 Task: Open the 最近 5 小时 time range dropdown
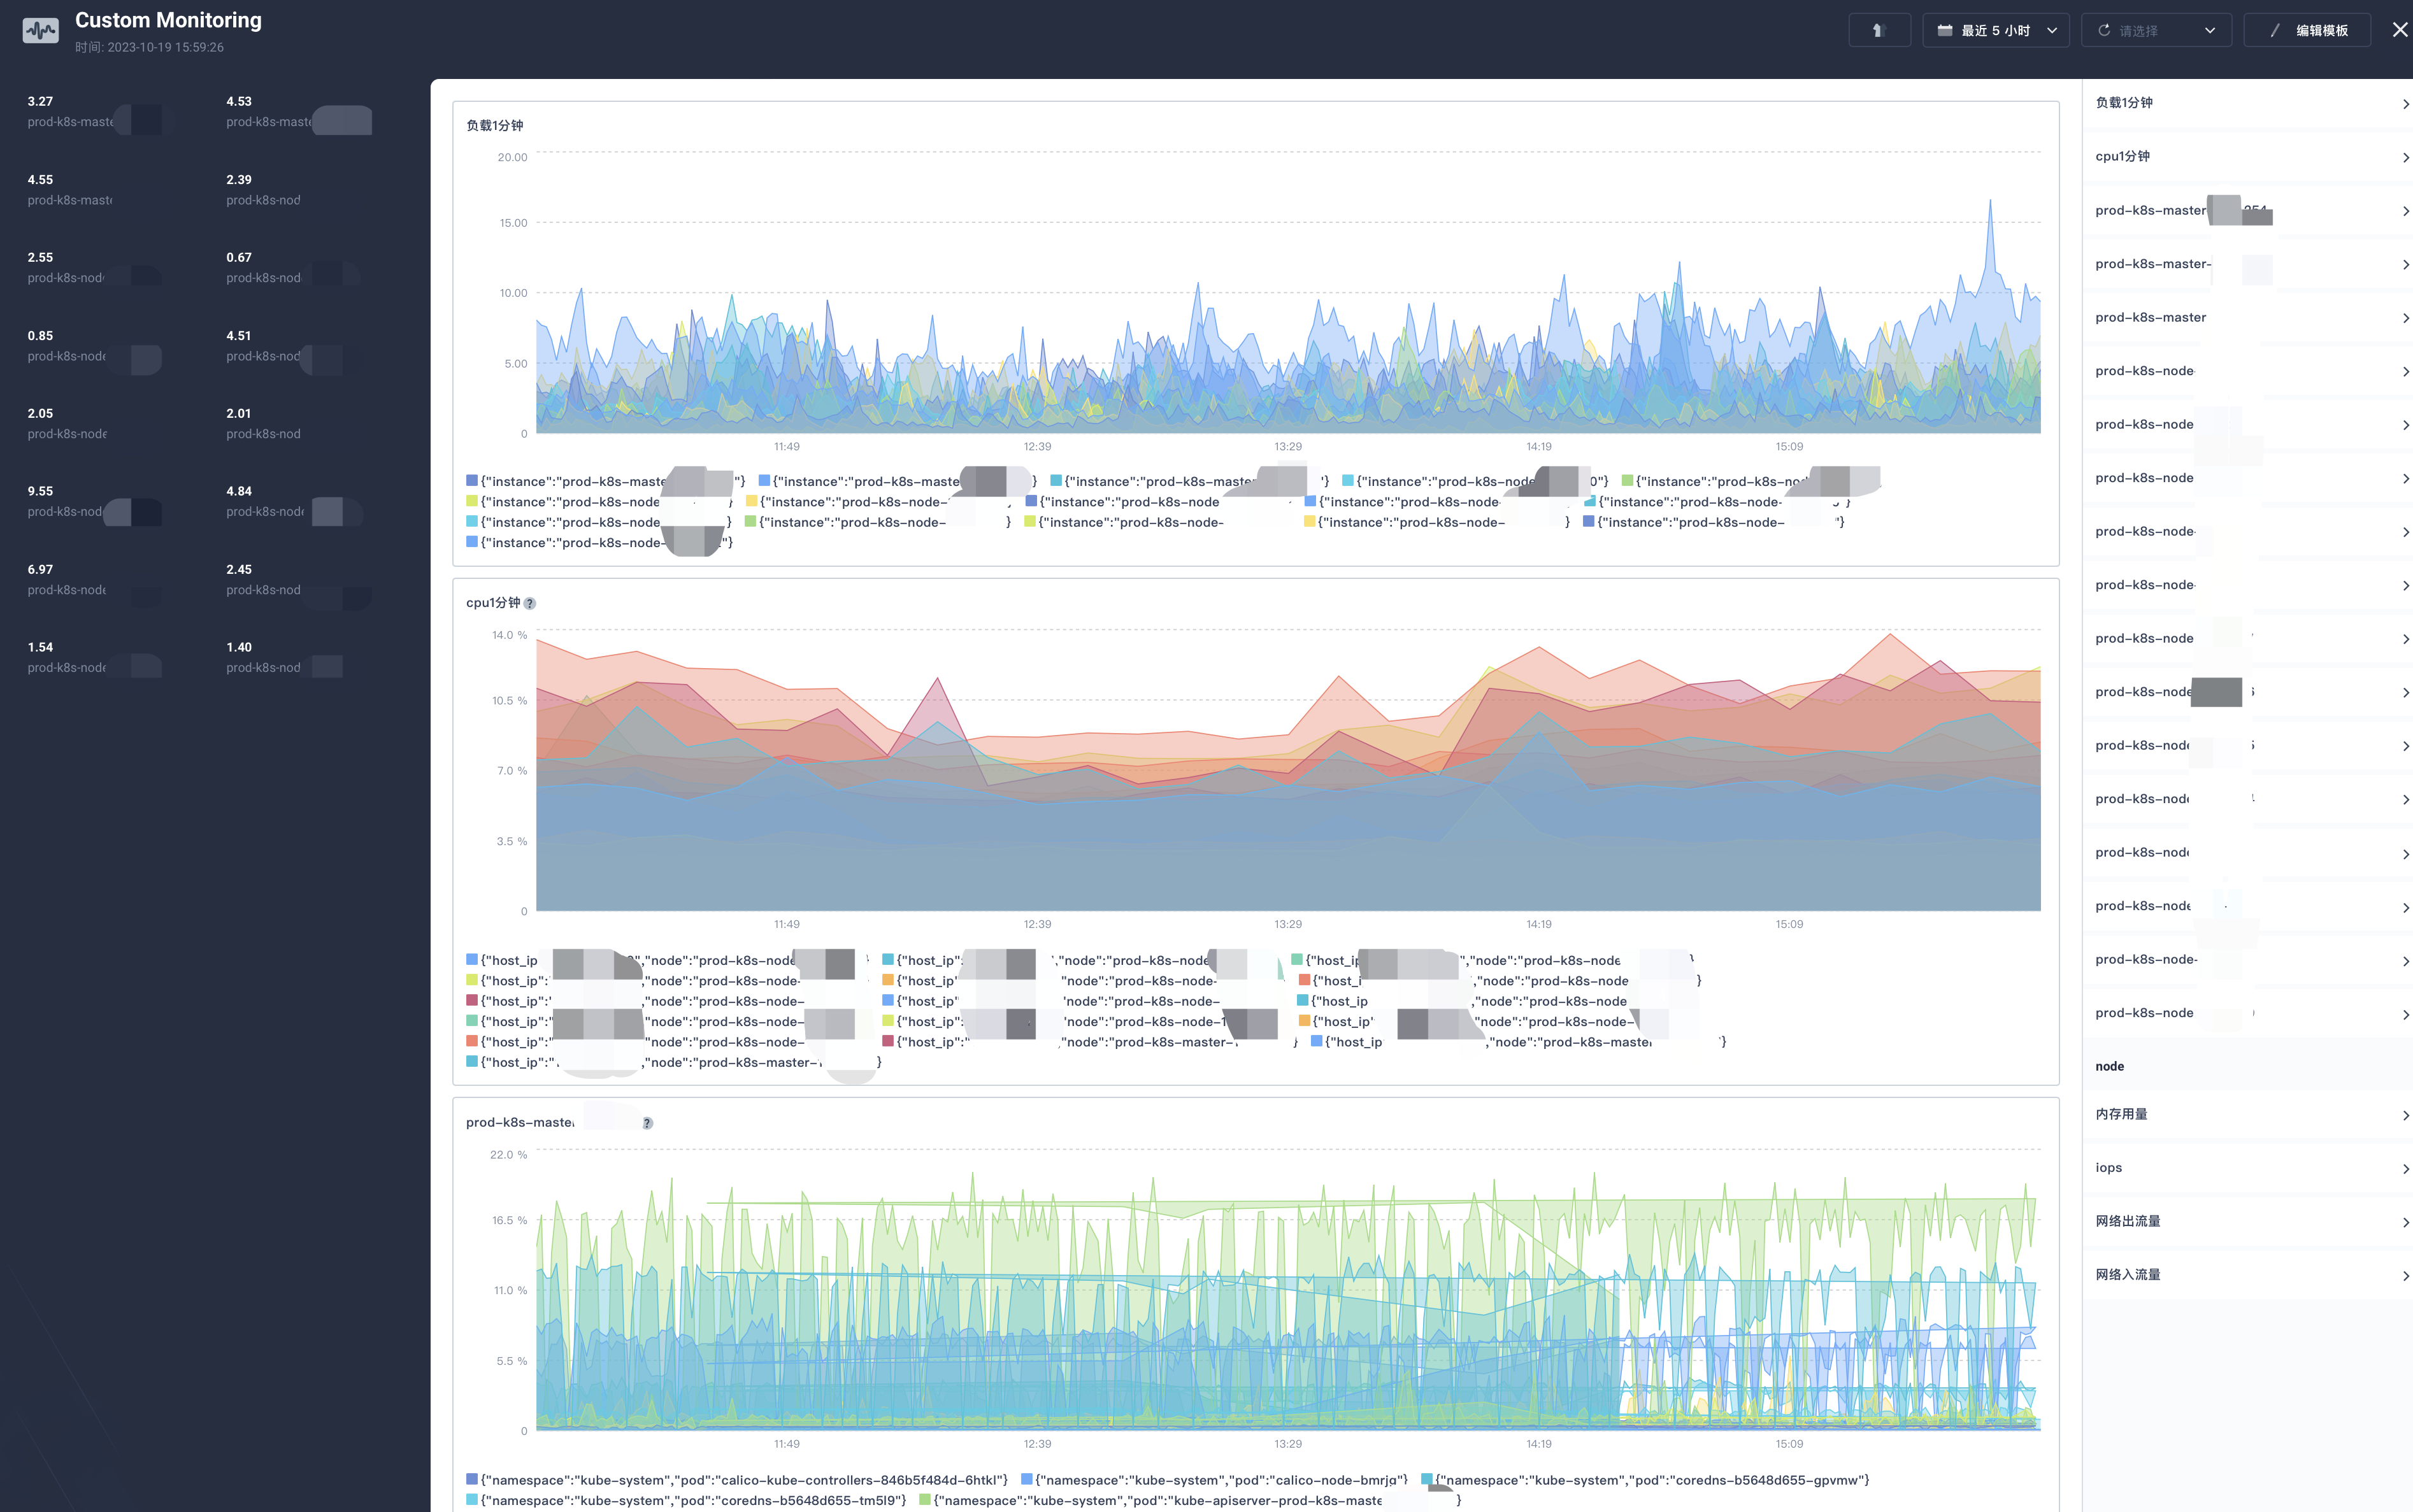pyautogui.click(x=1995, y=30)
